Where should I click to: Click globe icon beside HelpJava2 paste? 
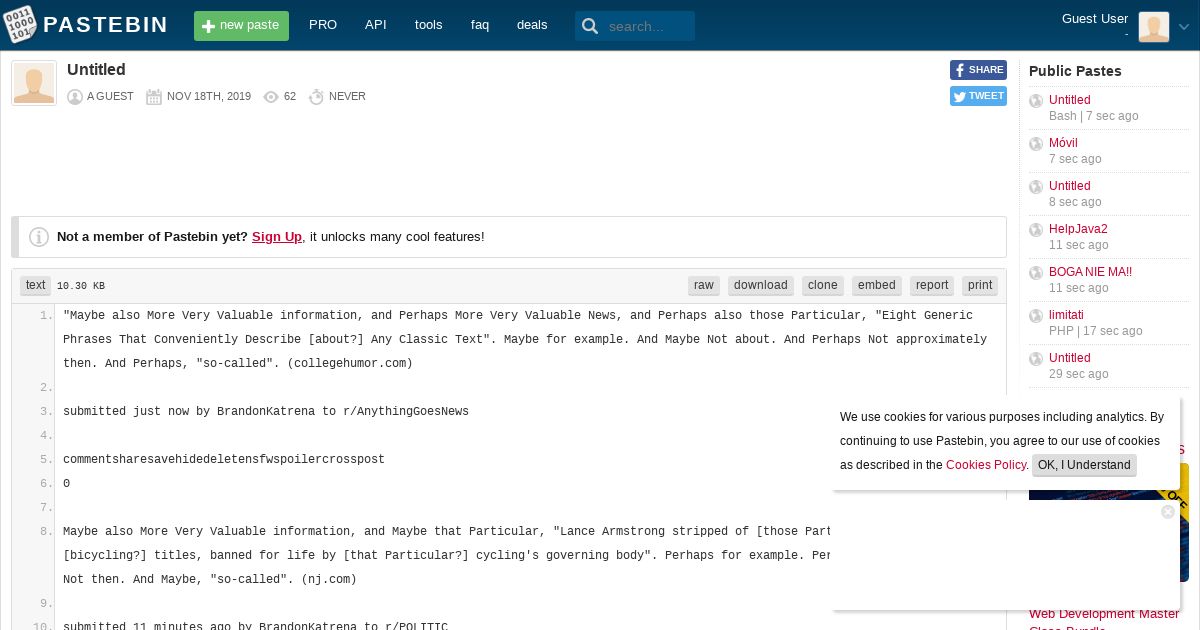coord(1036,230)
